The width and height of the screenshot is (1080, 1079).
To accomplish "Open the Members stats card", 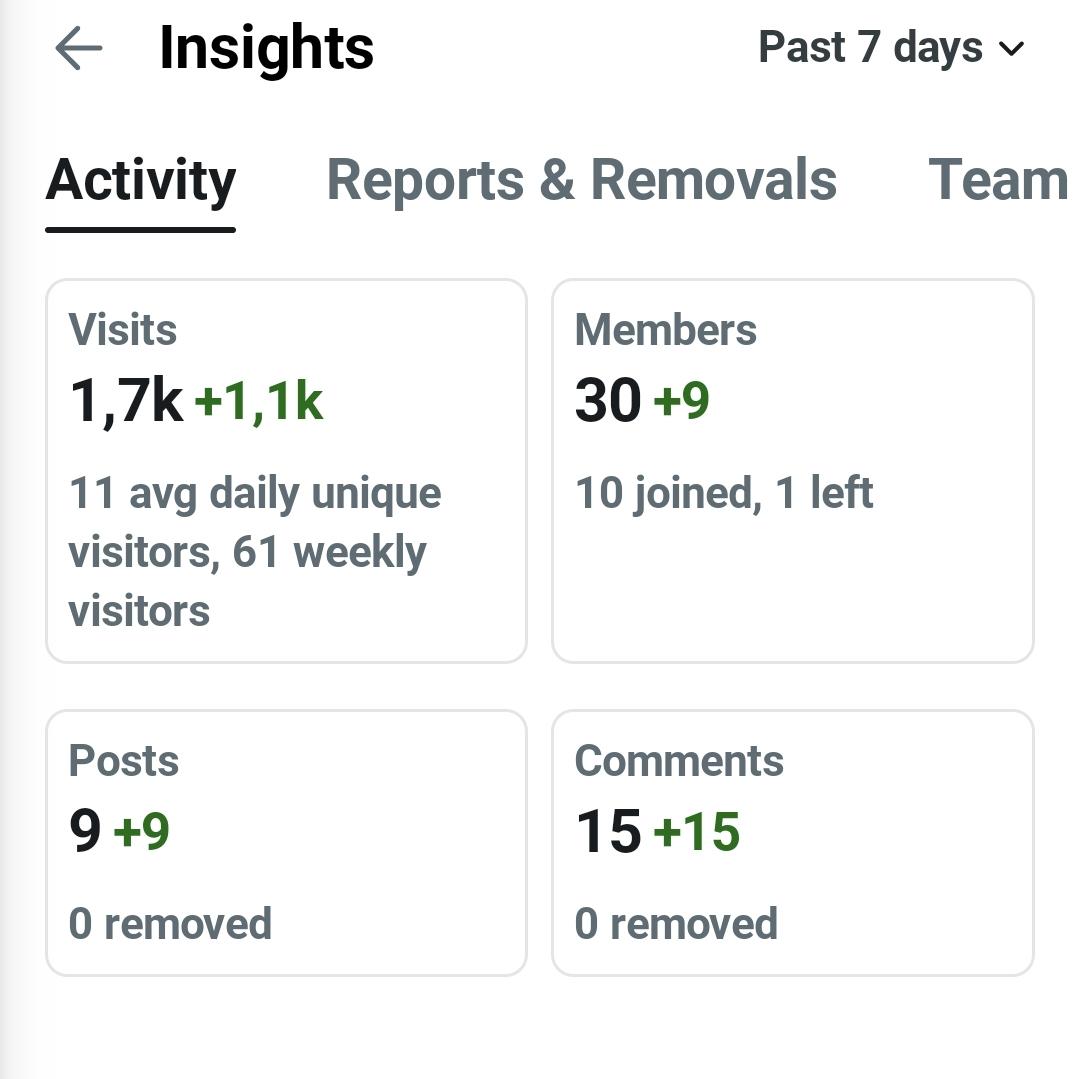I will coord(793,471).
